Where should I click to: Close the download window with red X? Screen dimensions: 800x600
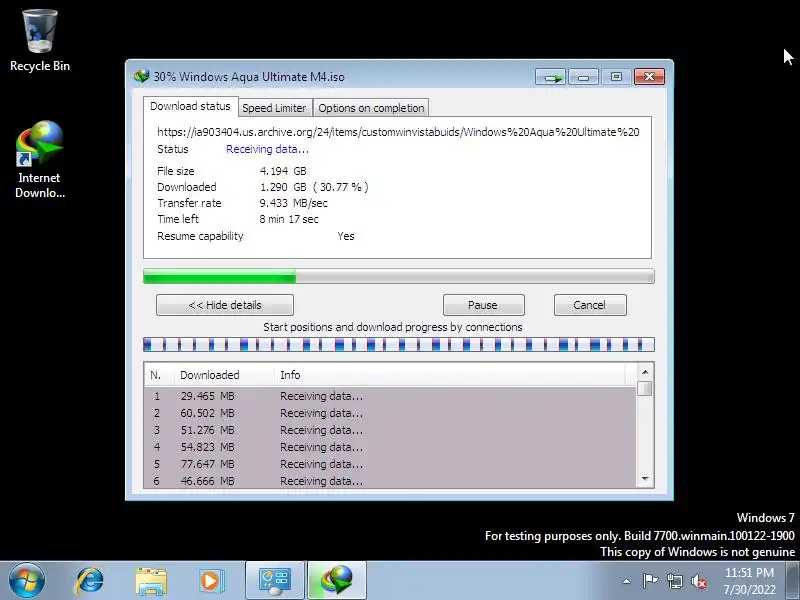tap(649, 77)
